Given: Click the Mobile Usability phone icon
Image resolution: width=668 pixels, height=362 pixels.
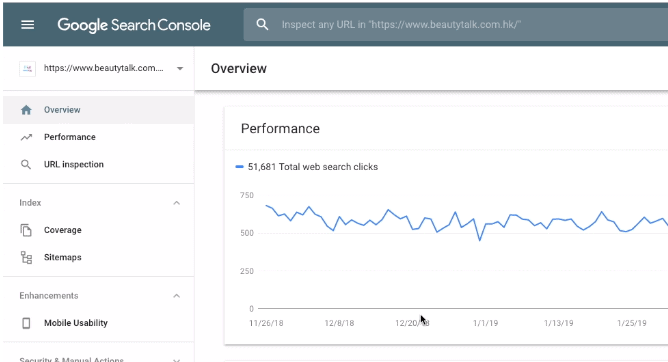Looking at the screenshot, I should (x=26, y=323).
